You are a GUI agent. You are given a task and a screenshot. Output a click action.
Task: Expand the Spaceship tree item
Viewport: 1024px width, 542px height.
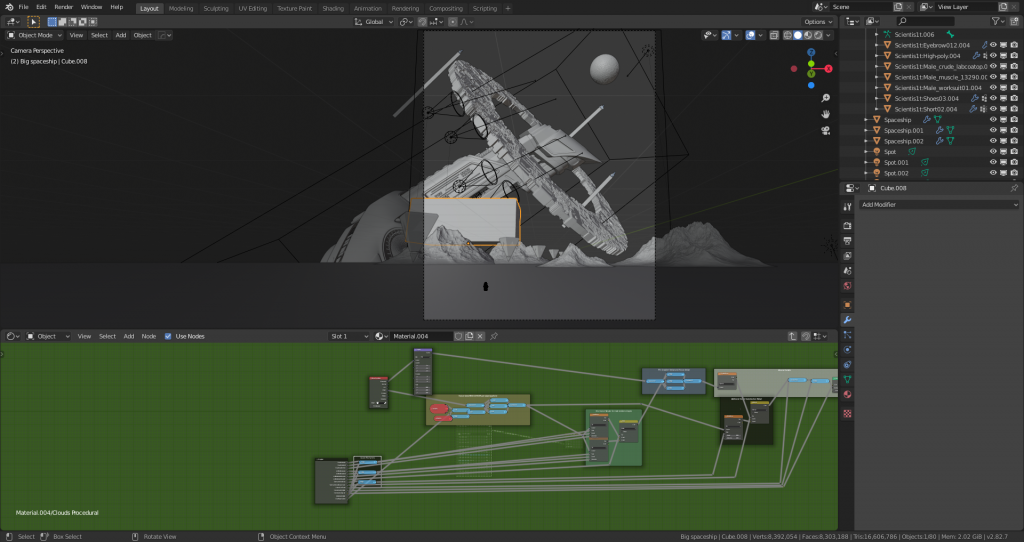click(867, 120)
